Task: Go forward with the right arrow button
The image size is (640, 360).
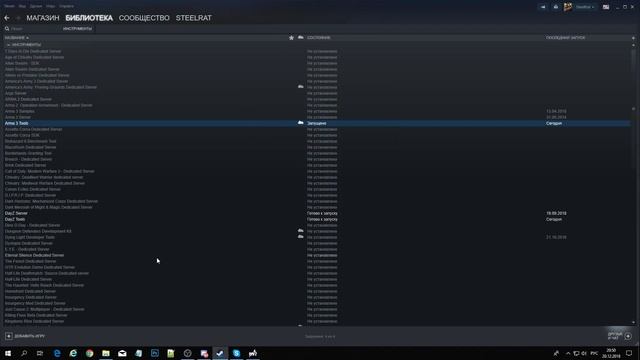Action: tap(18, 18)
